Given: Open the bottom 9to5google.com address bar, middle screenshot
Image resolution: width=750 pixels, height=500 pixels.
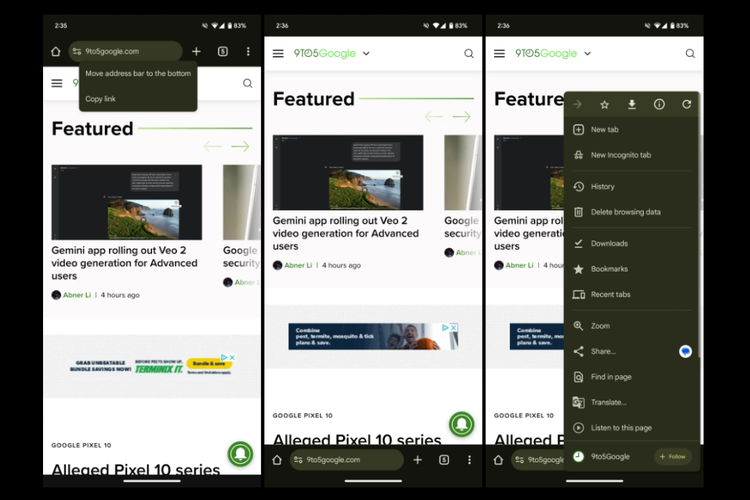Looking at the screenshot, I should point(347,460).
